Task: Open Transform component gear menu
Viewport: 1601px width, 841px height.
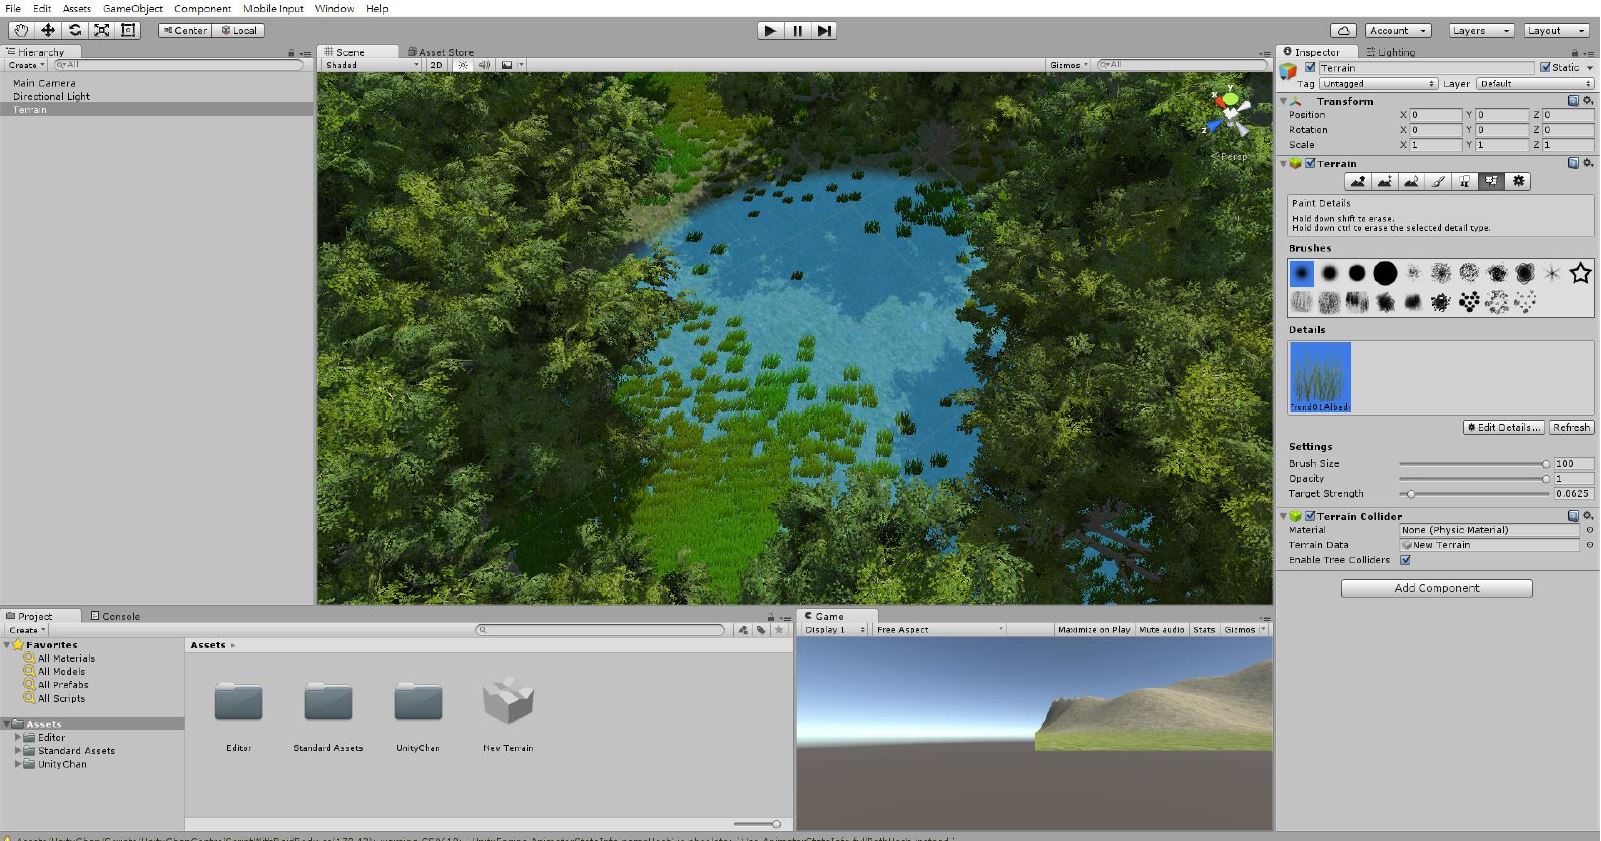Action: pyautogui.click(x=1587, y=101)
